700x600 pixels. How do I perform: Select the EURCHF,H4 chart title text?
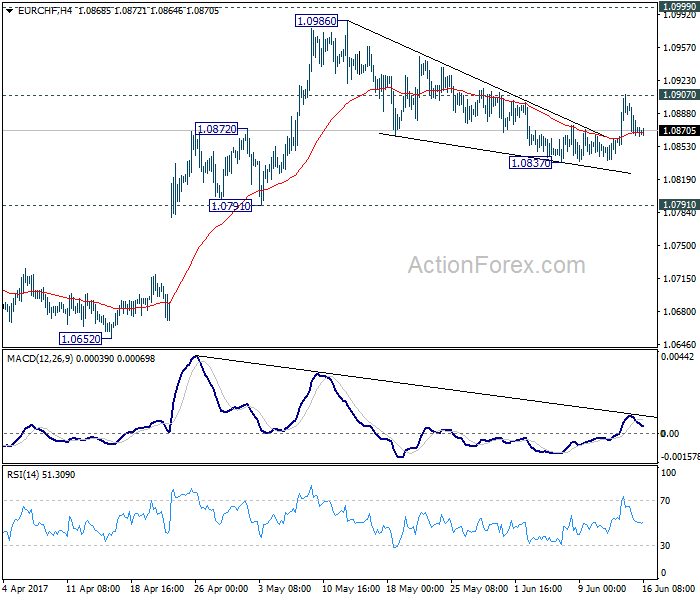[45, 11]
